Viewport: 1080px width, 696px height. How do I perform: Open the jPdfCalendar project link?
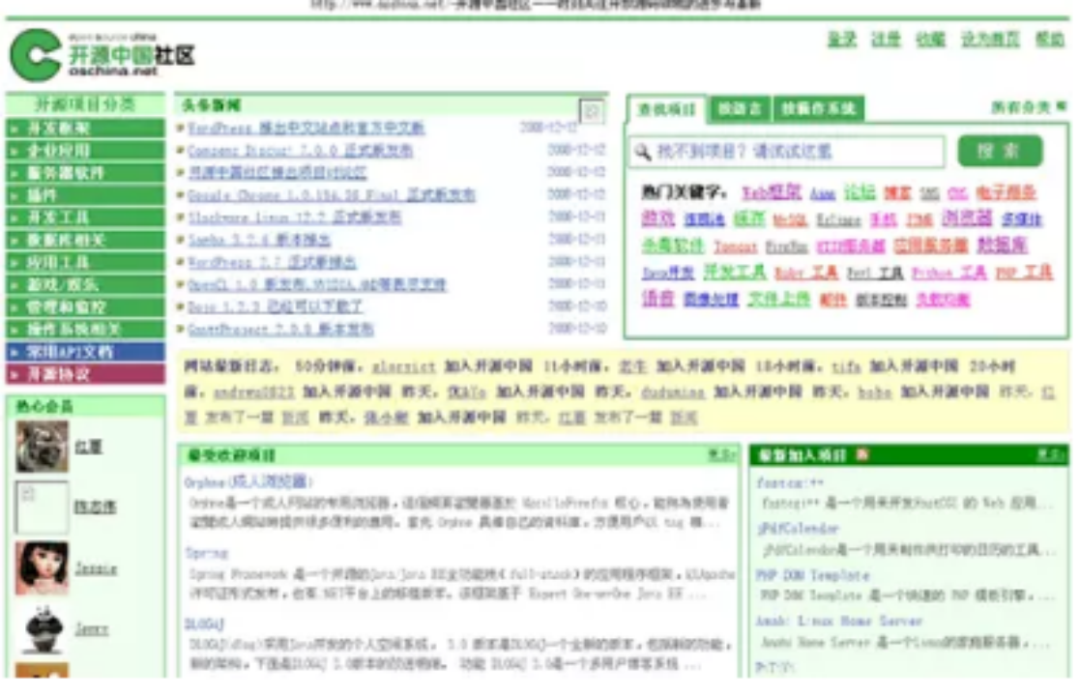click(x=798, y=529)
